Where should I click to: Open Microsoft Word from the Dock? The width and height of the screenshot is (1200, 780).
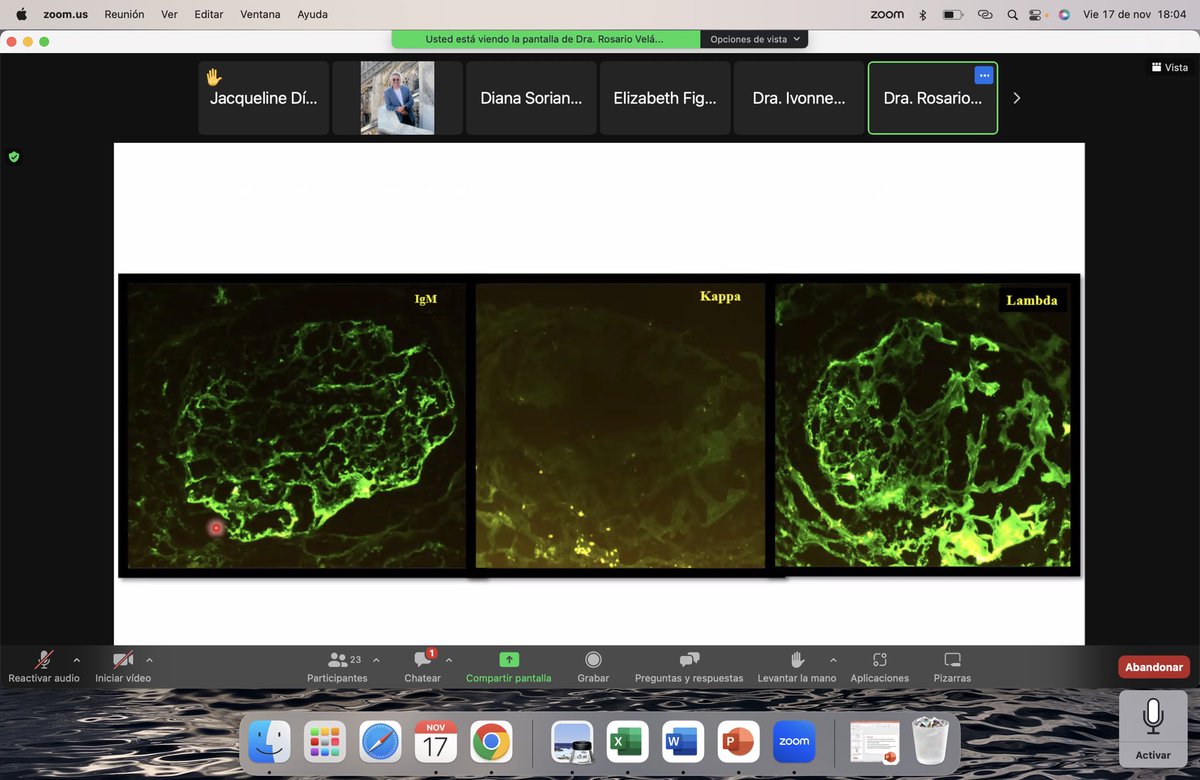[x=683, y=741]
